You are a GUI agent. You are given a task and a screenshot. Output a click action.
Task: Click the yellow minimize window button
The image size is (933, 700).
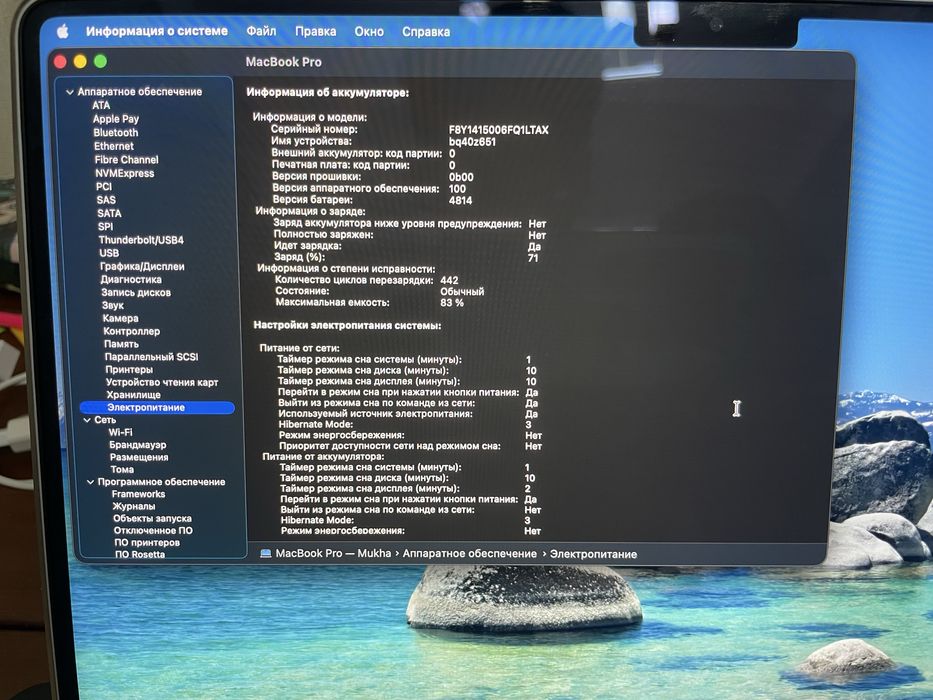(x=80, y=61)
